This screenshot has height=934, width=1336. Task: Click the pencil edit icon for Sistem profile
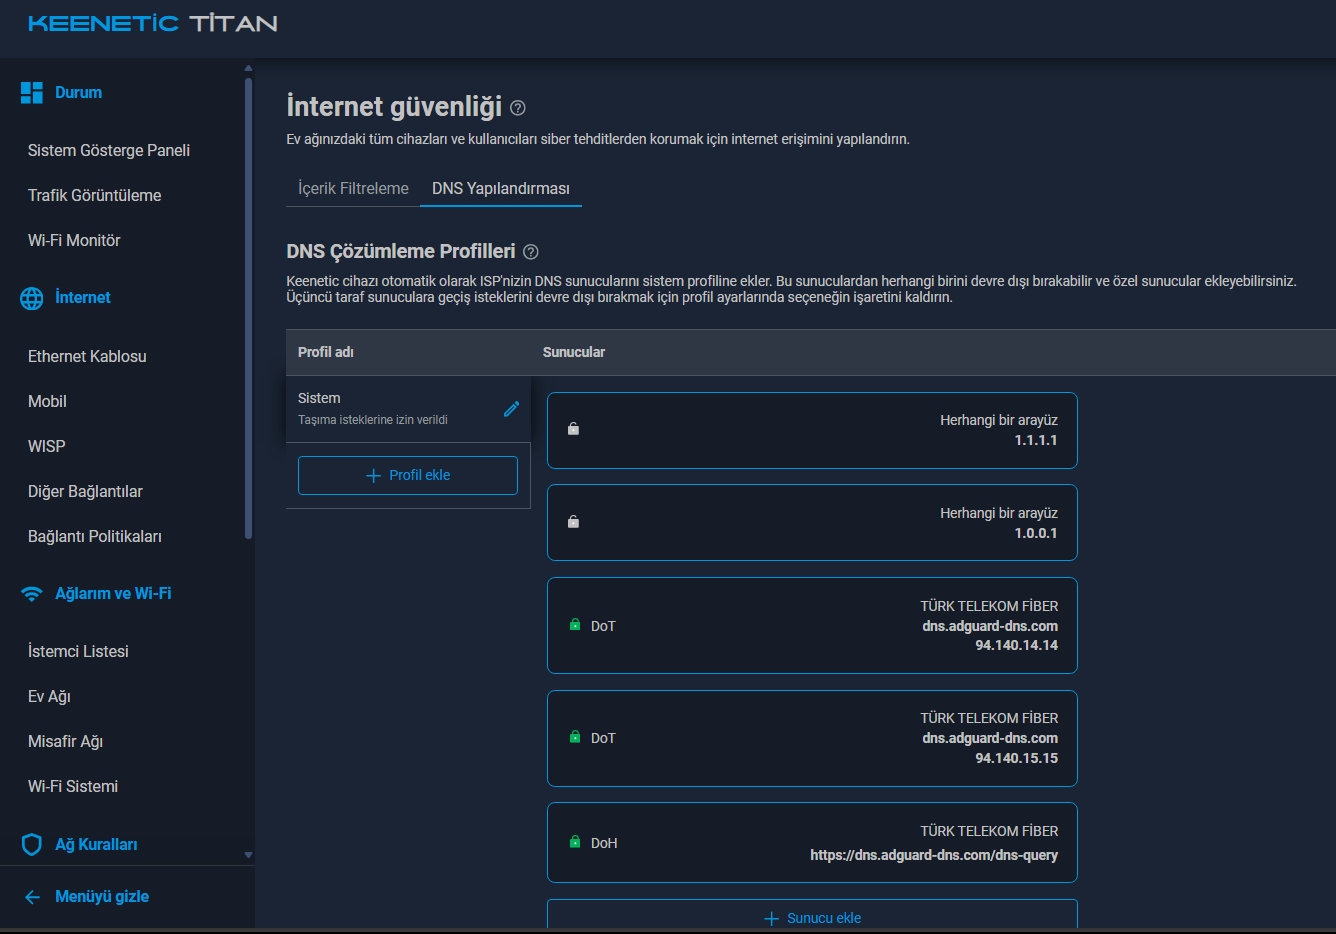(x=511, y=409)
